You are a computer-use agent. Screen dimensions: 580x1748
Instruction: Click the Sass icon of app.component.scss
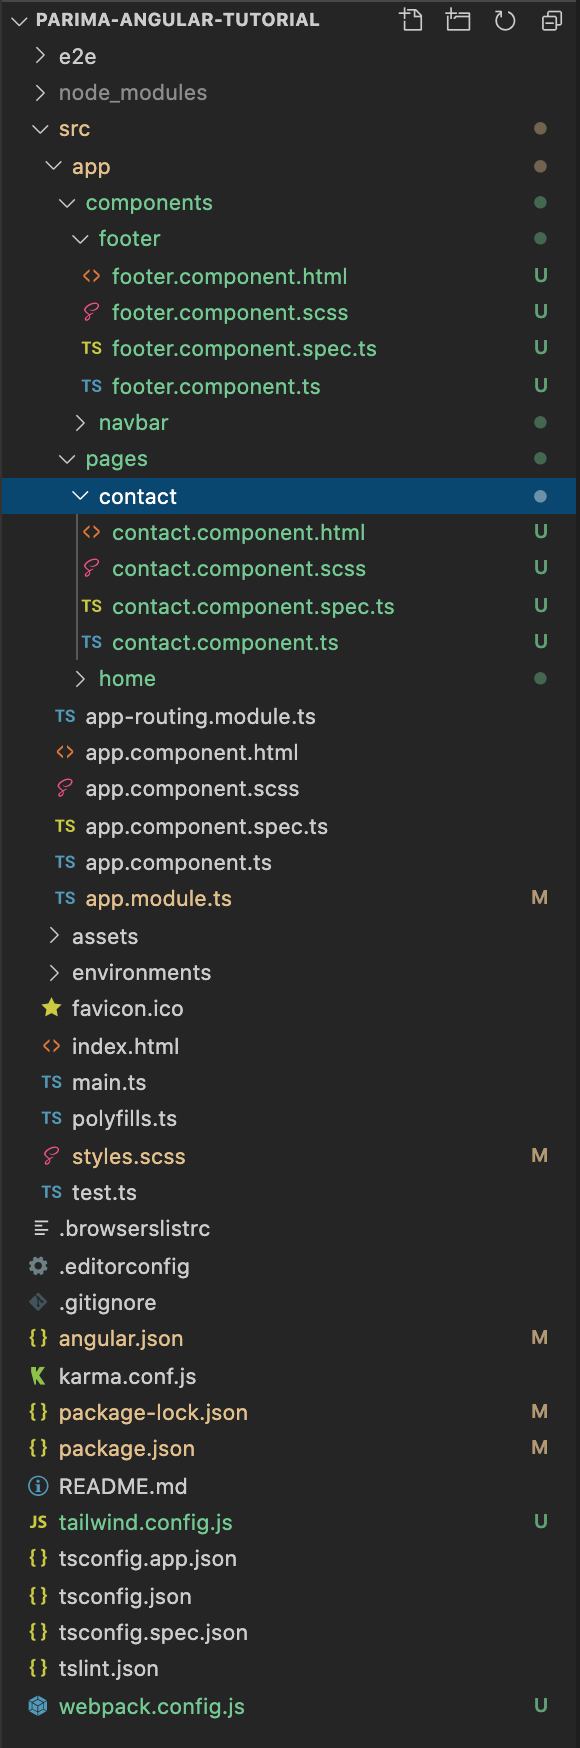pos(65,788)
